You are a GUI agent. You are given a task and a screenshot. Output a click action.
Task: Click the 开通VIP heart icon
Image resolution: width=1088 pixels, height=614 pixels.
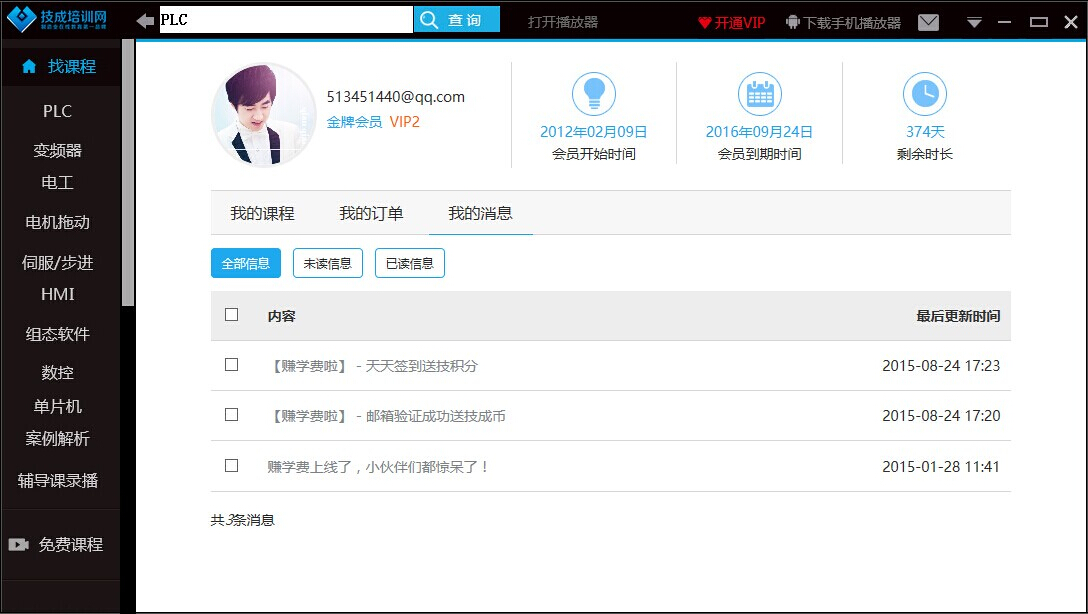point(704,22)
